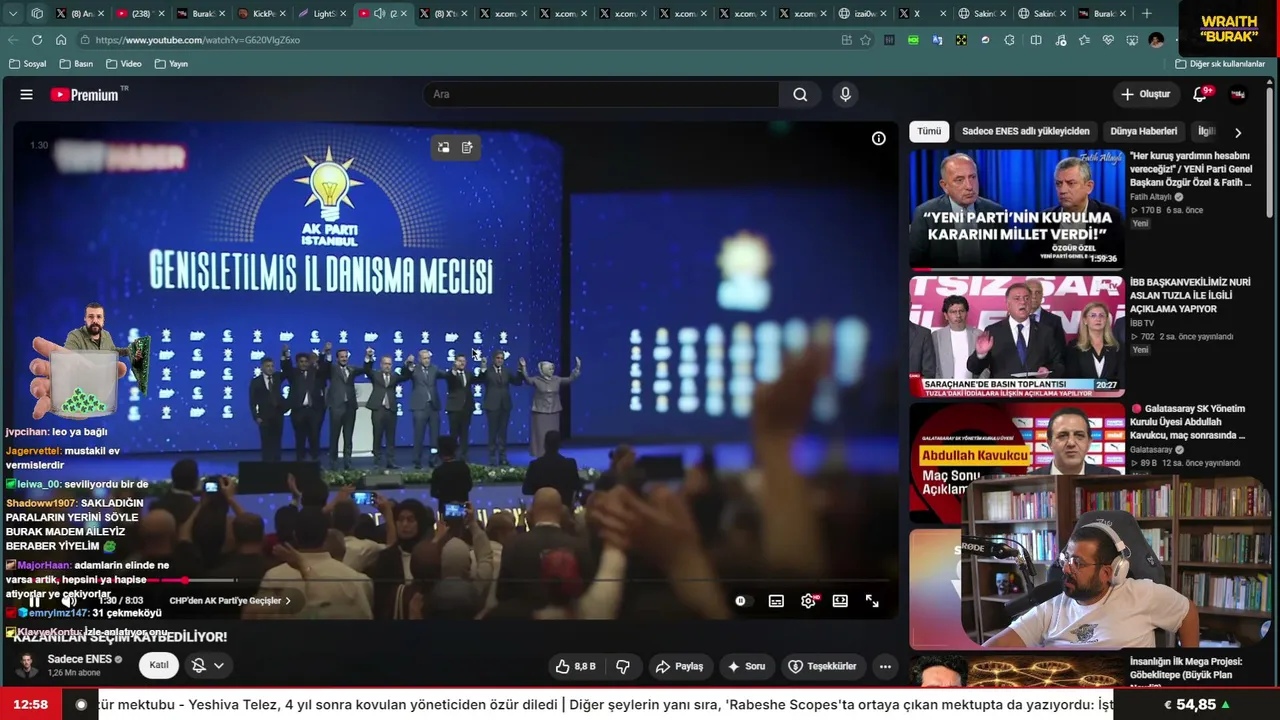Open the Basın bookmarks folder
The image size is (1280, 720).
tap(76, 64)
